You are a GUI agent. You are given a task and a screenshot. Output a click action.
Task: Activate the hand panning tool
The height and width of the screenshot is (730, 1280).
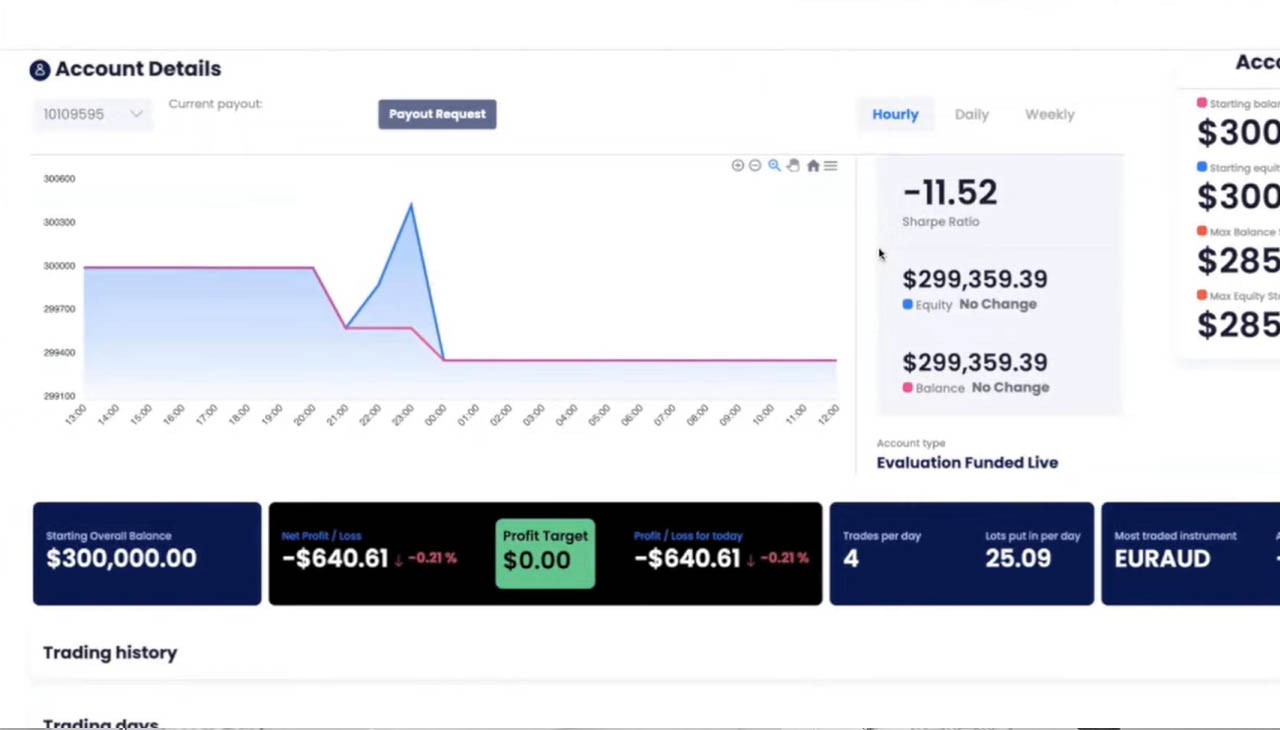[x=793, y=166]
